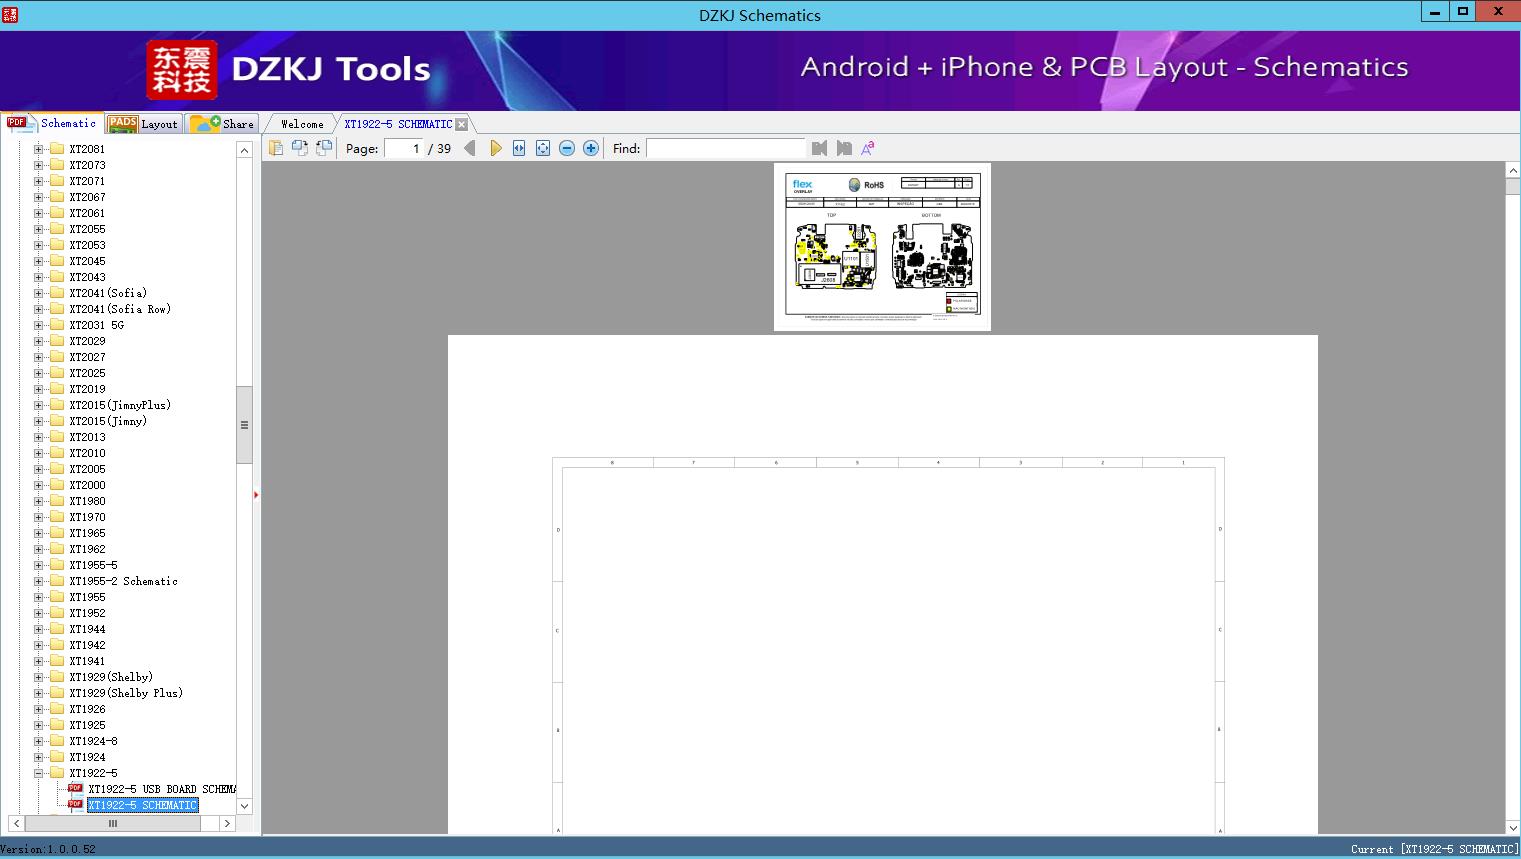1521x859 pixels.
Task: Expand the XT2031 5G node
Action: point(39,325)
